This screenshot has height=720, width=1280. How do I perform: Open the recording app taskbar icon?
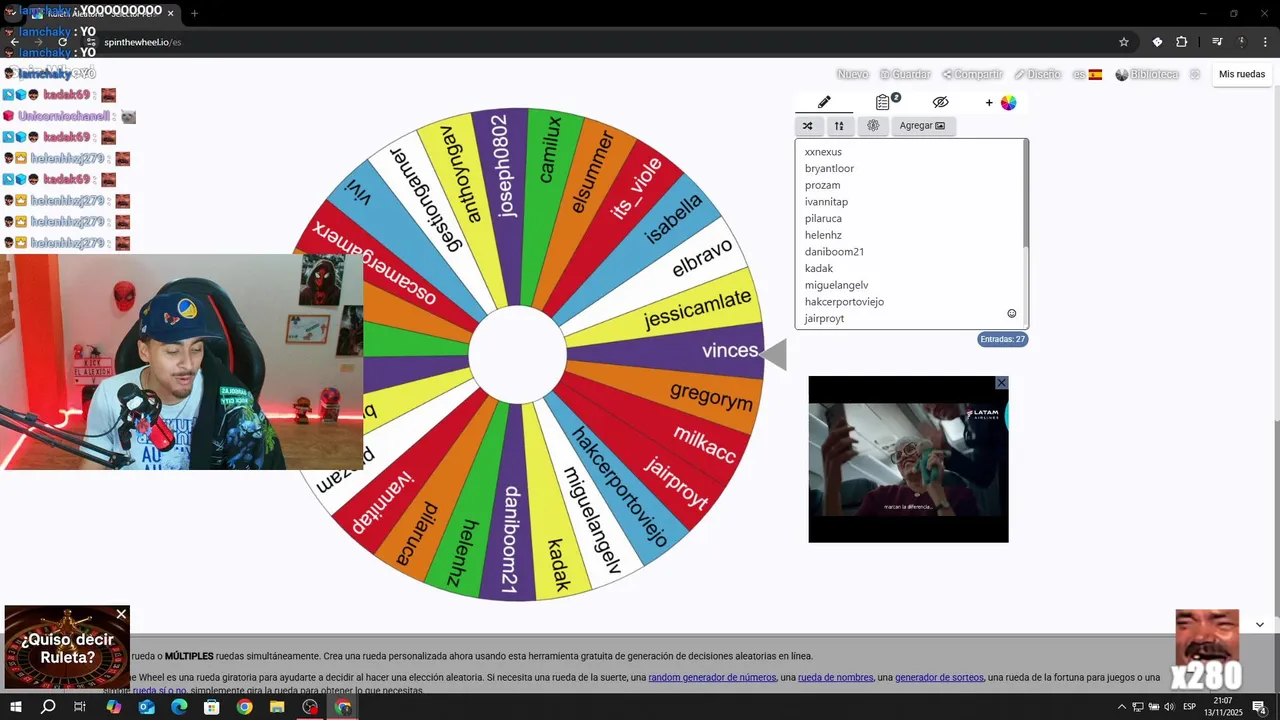point(310,707)
